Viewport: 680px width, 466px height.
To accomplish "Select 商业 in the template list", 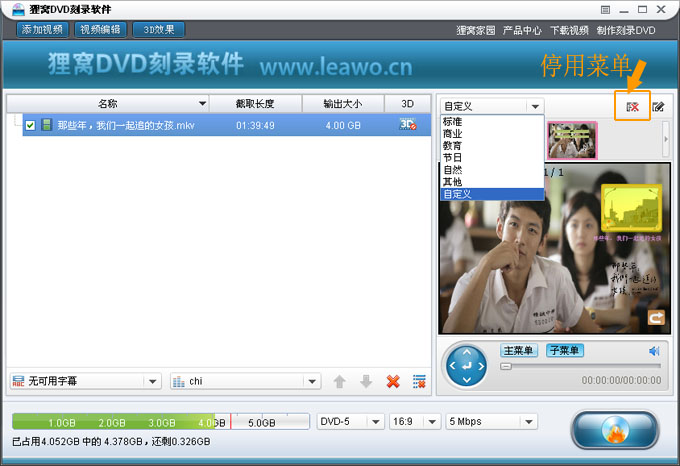I will click(x=492, y=134).
